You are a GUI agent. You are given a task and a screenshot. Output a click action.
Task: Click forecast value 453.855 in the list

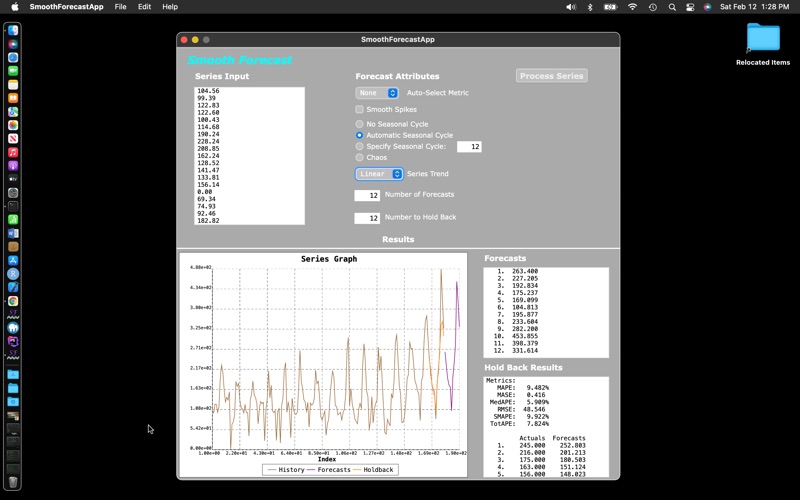click(525, 336)
